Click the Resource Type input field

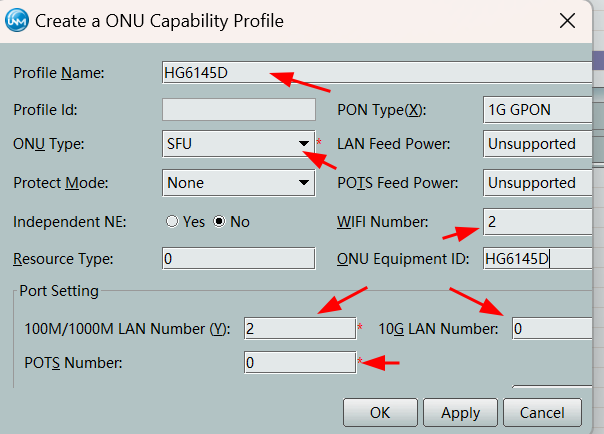click(239, 258)
